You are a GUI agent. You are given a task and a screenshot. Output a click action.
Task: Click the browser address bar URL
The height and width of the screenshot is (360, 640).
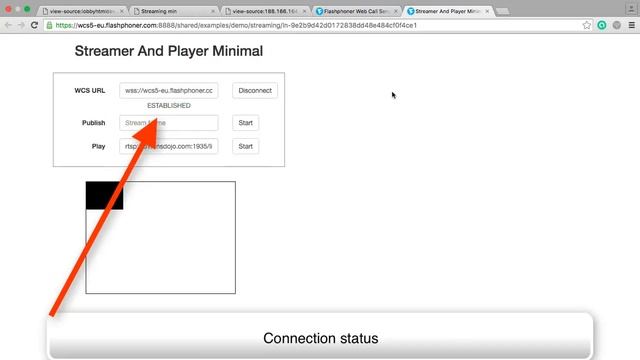point(236,25)
